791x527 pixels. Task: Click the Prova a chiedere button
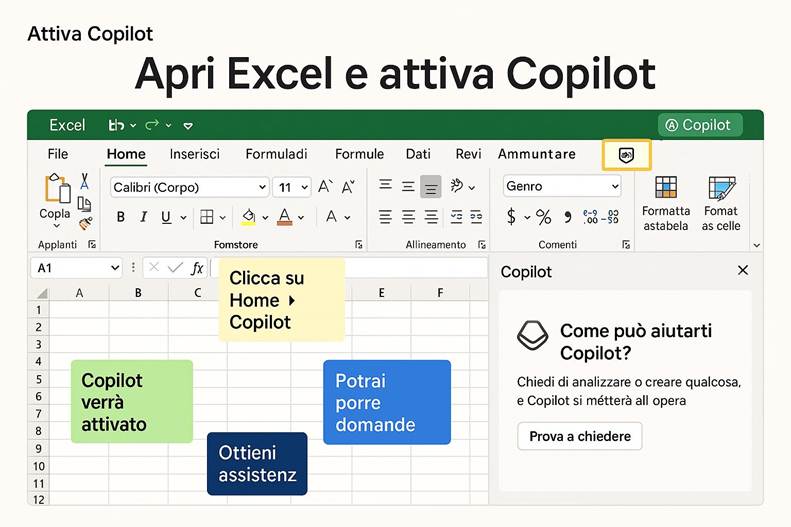click(x=580, y=436)
